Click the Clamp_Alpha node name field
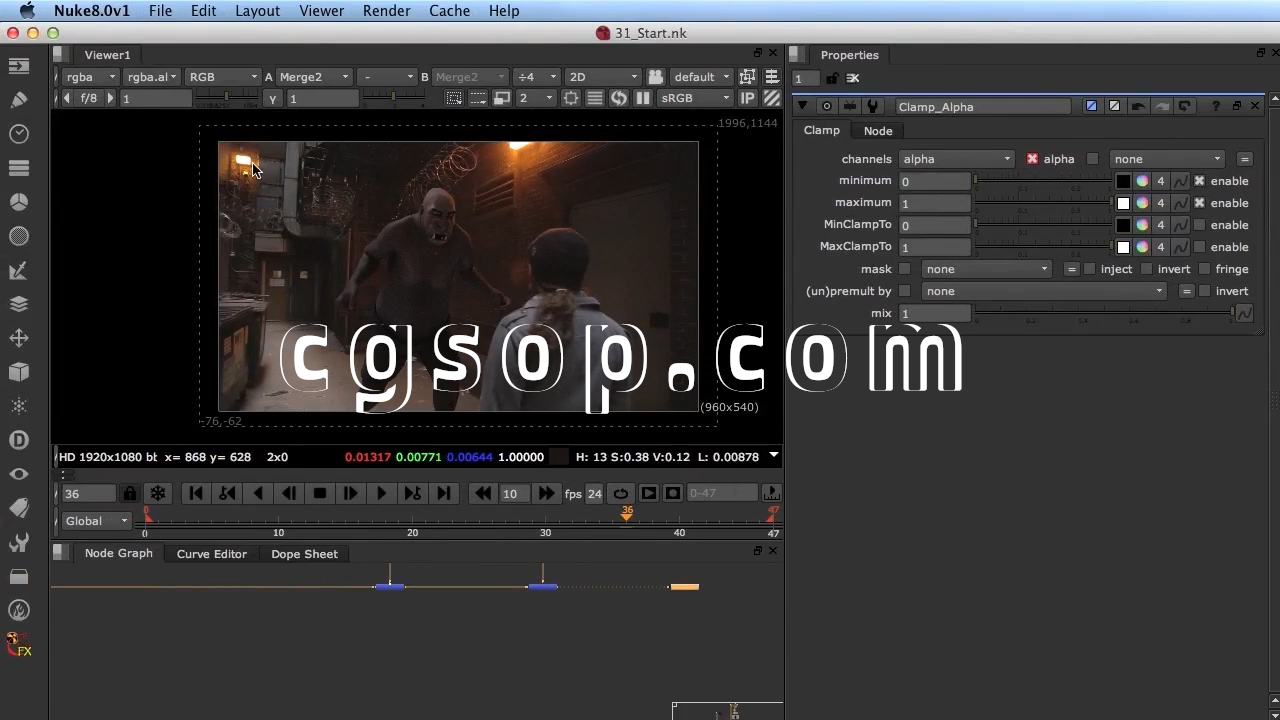Screen dimensions: 1280x720 point(983,106)
